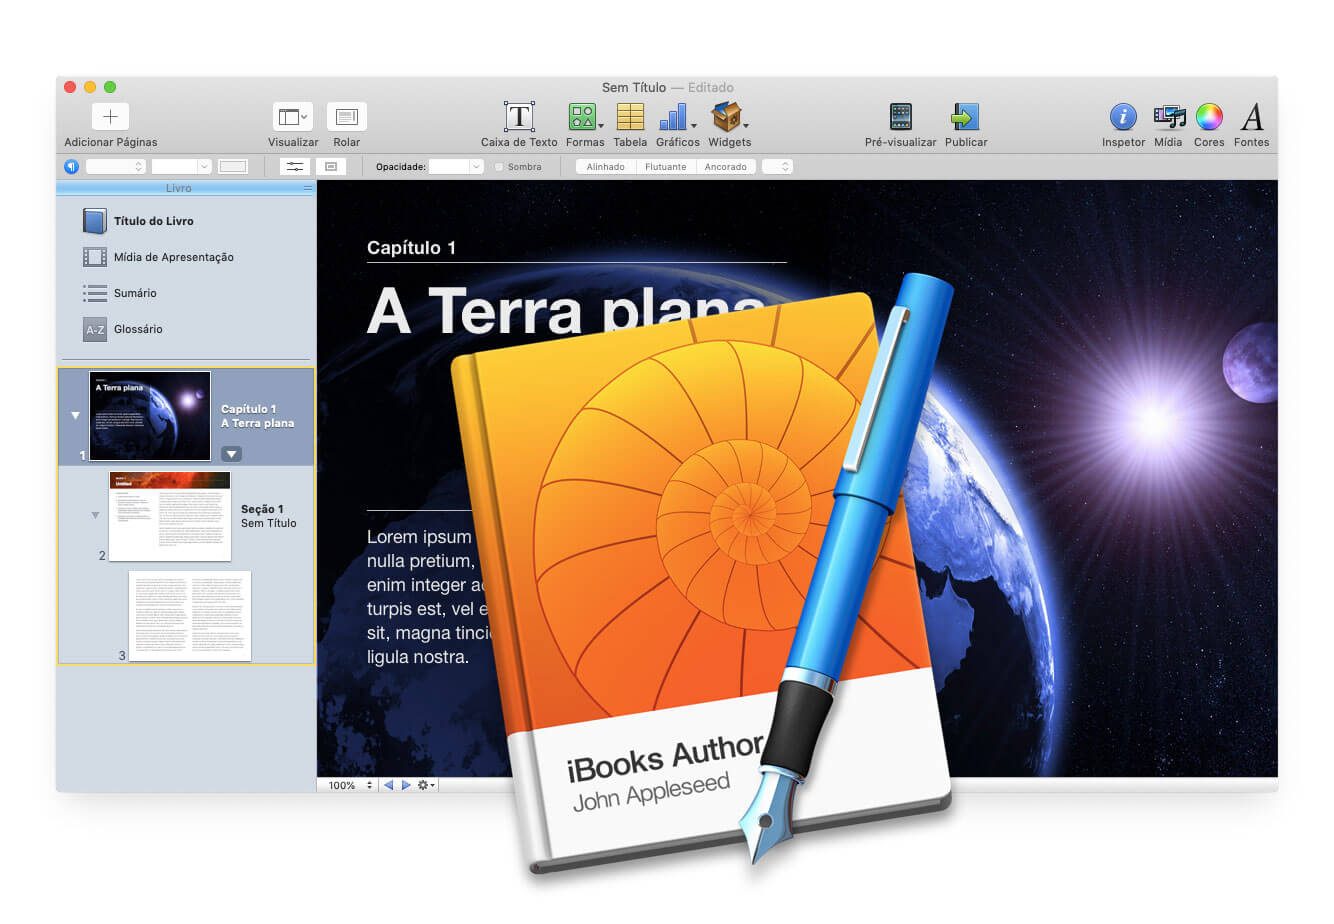Click the Mídia de Apresentação film icon
The image size is (1334, 924).
(95, 257)
